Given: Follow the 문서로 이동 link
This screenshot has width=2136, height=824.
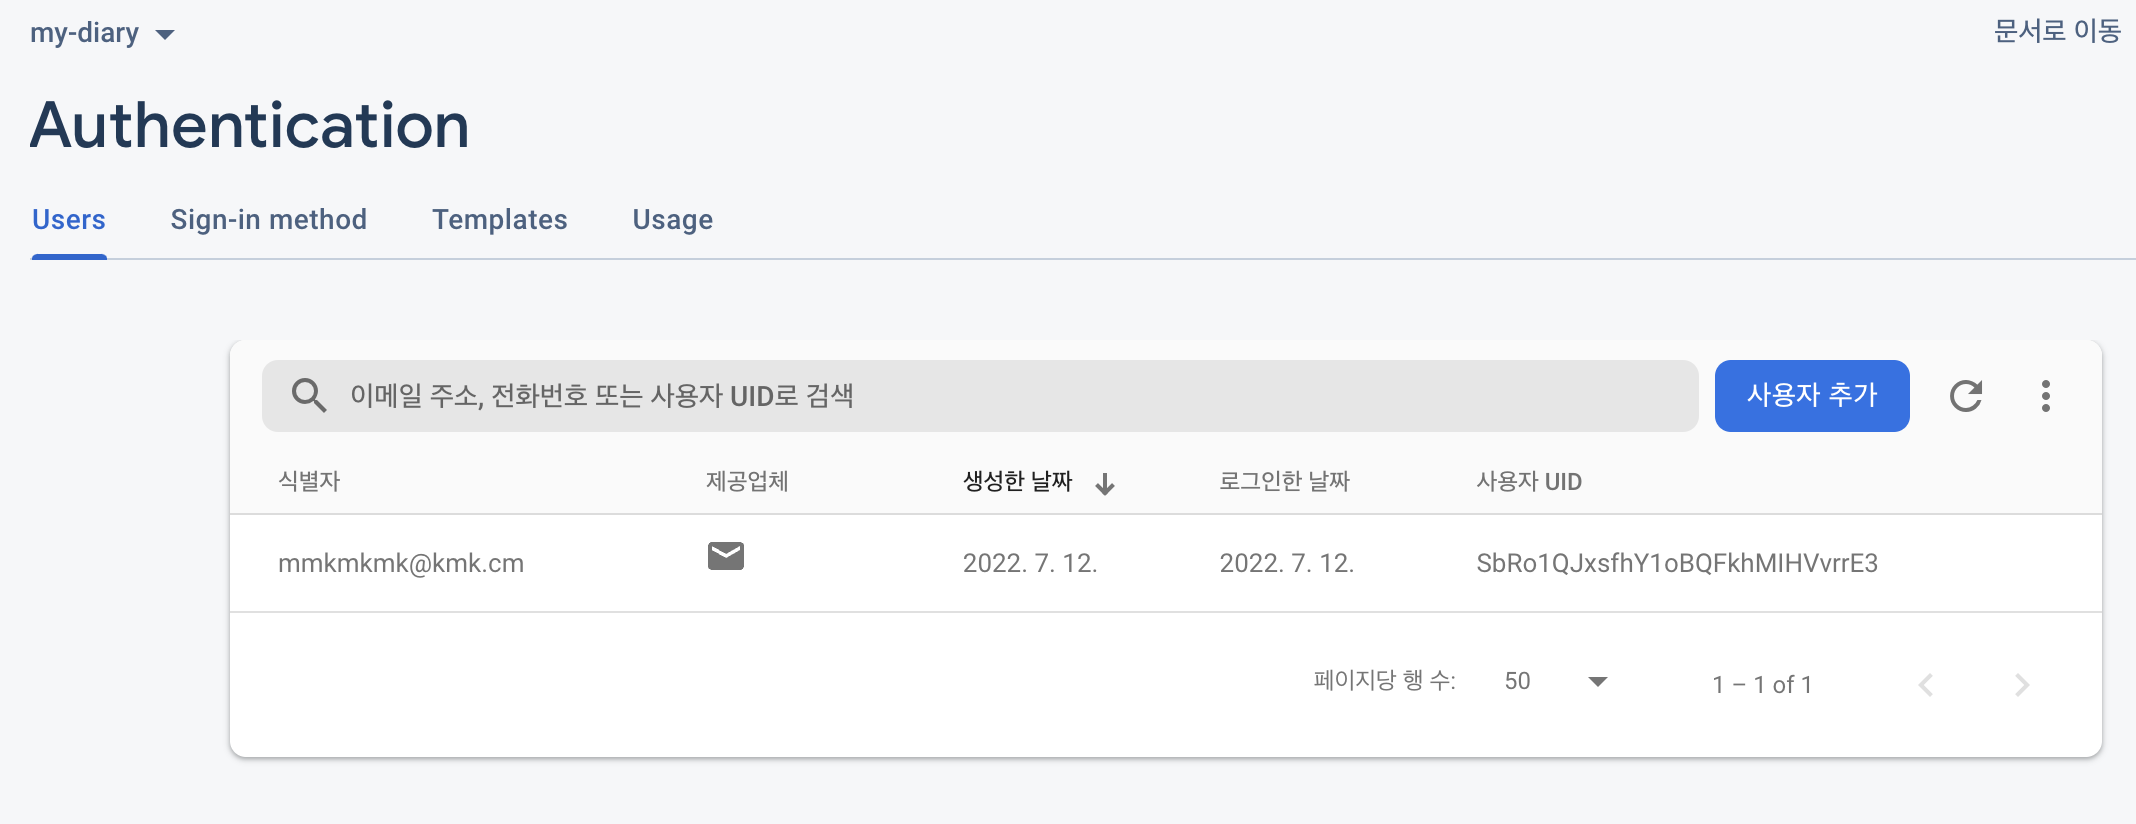Looking at the screenshot, I should [2056, 31].
